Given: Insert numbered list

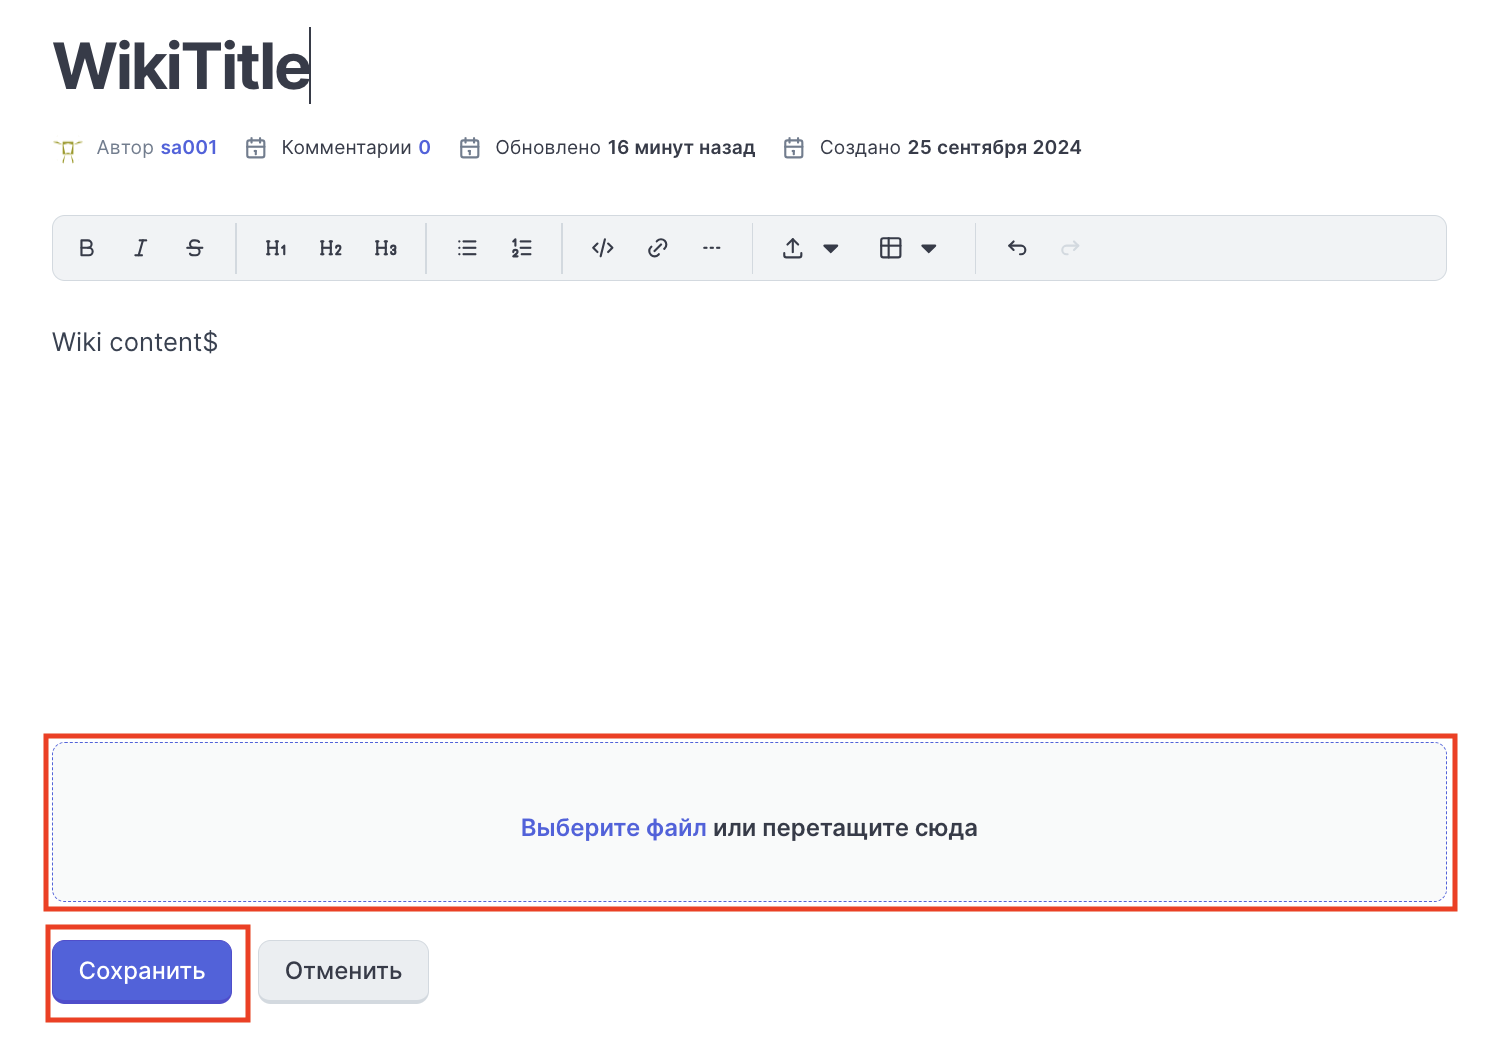Looking at the screenshot, I should pos(522,248).
